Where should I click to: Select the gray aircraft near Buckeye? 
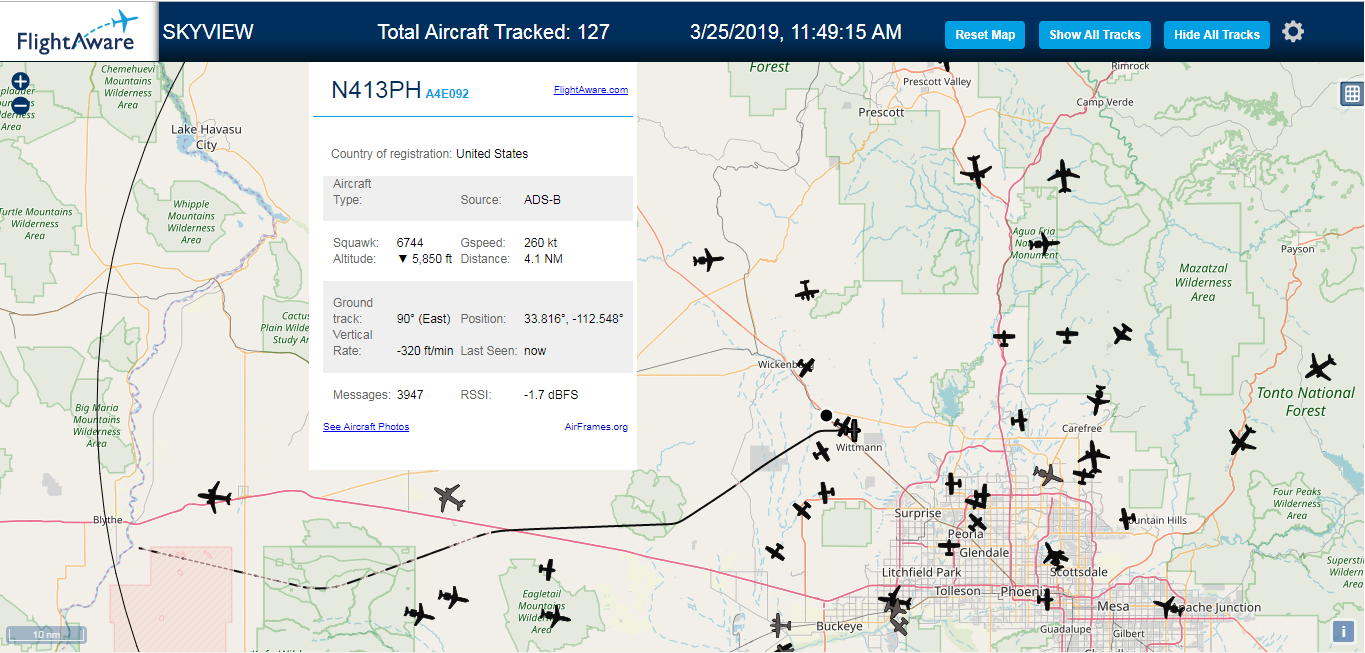point(781,627)
